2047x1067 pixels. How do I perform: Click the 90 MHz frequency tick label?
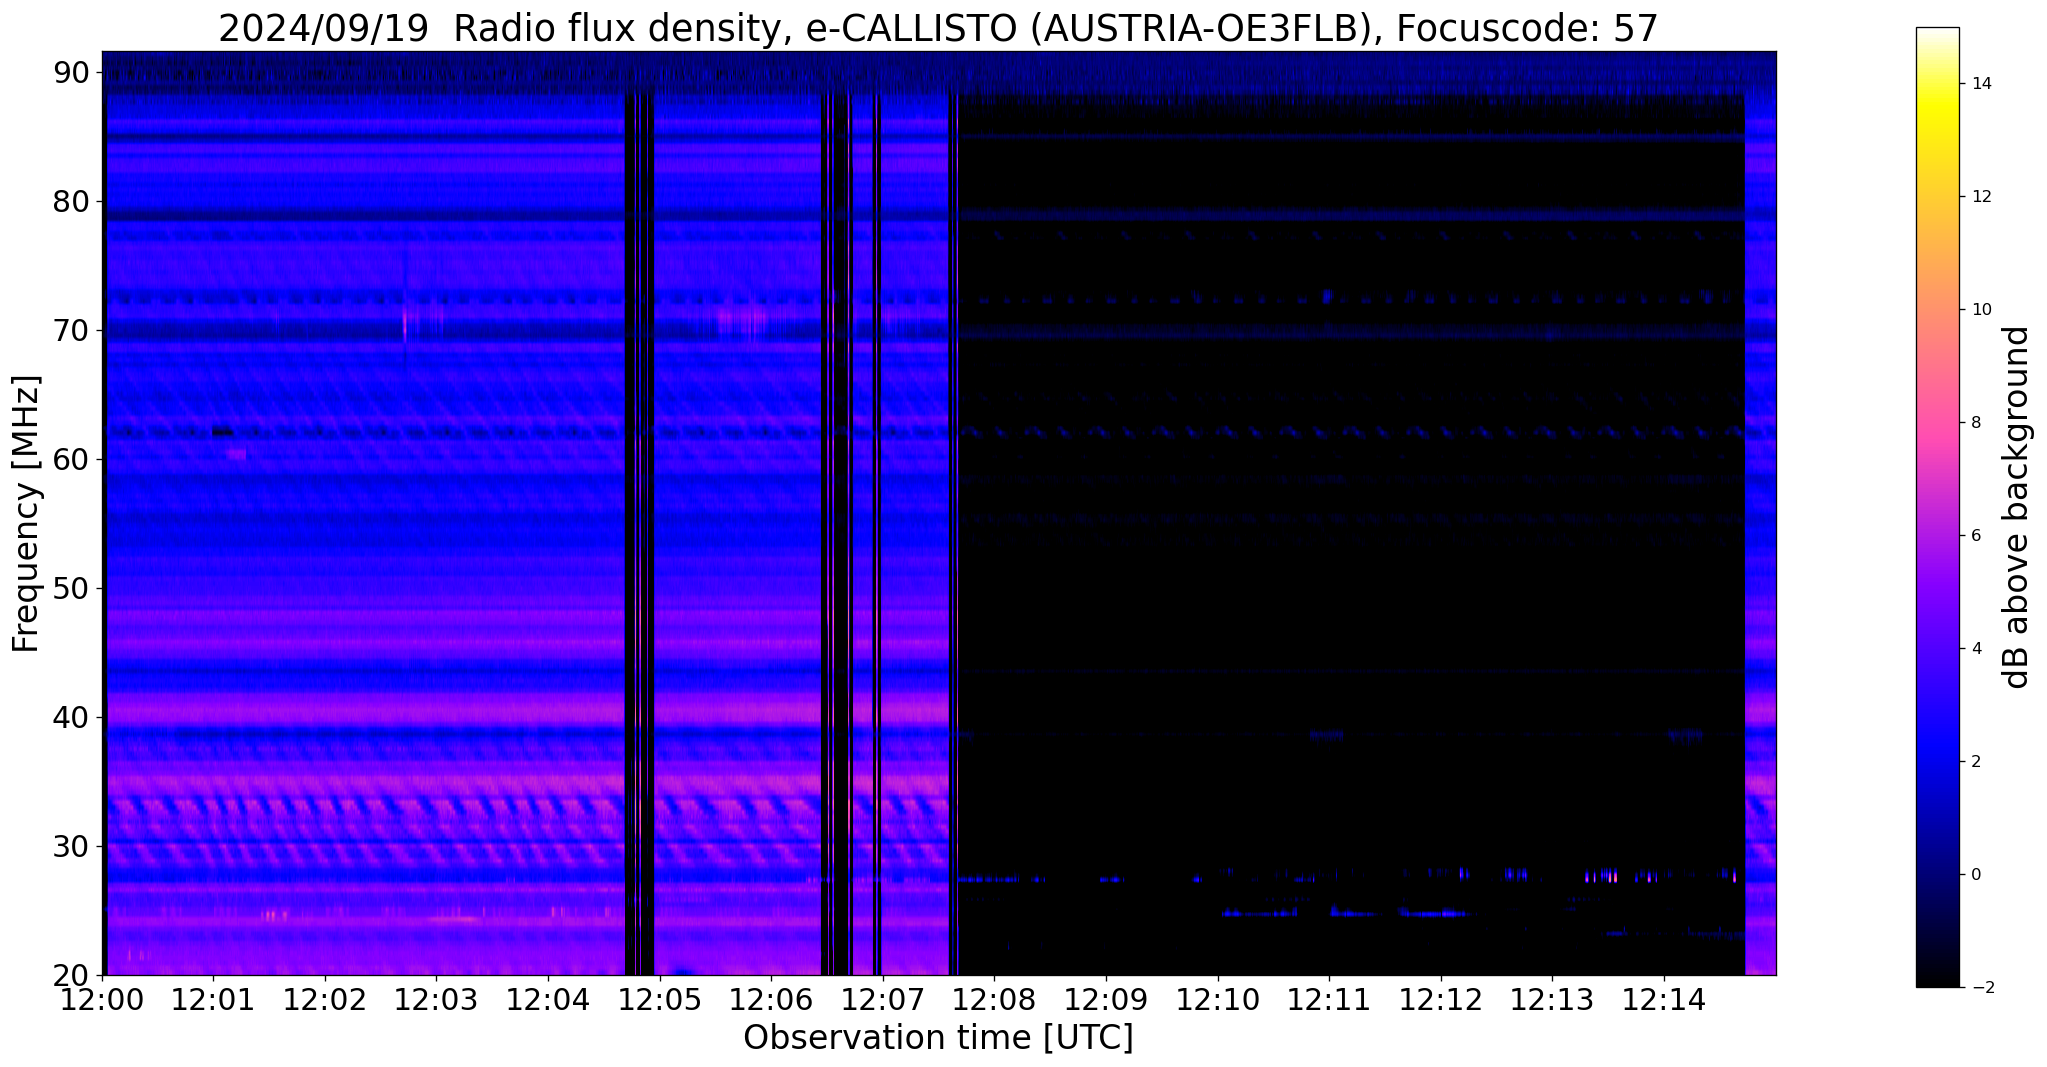pyautogui.click(x=71, y=73)
